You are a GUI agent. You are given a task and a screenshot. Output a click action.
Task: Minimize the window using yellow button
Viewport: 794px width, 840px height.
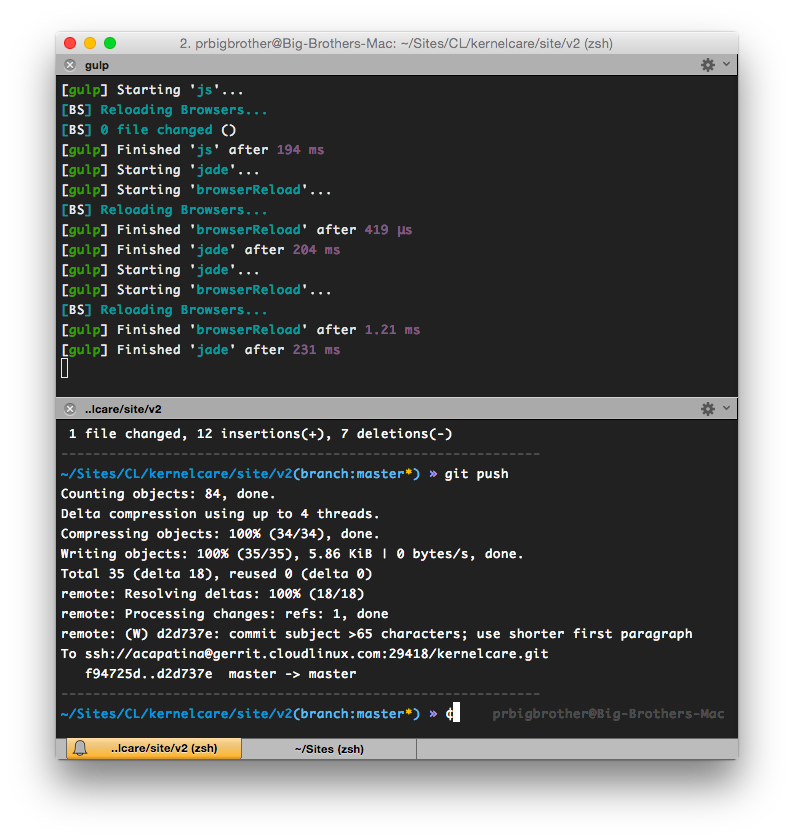[x=90, y=43]
